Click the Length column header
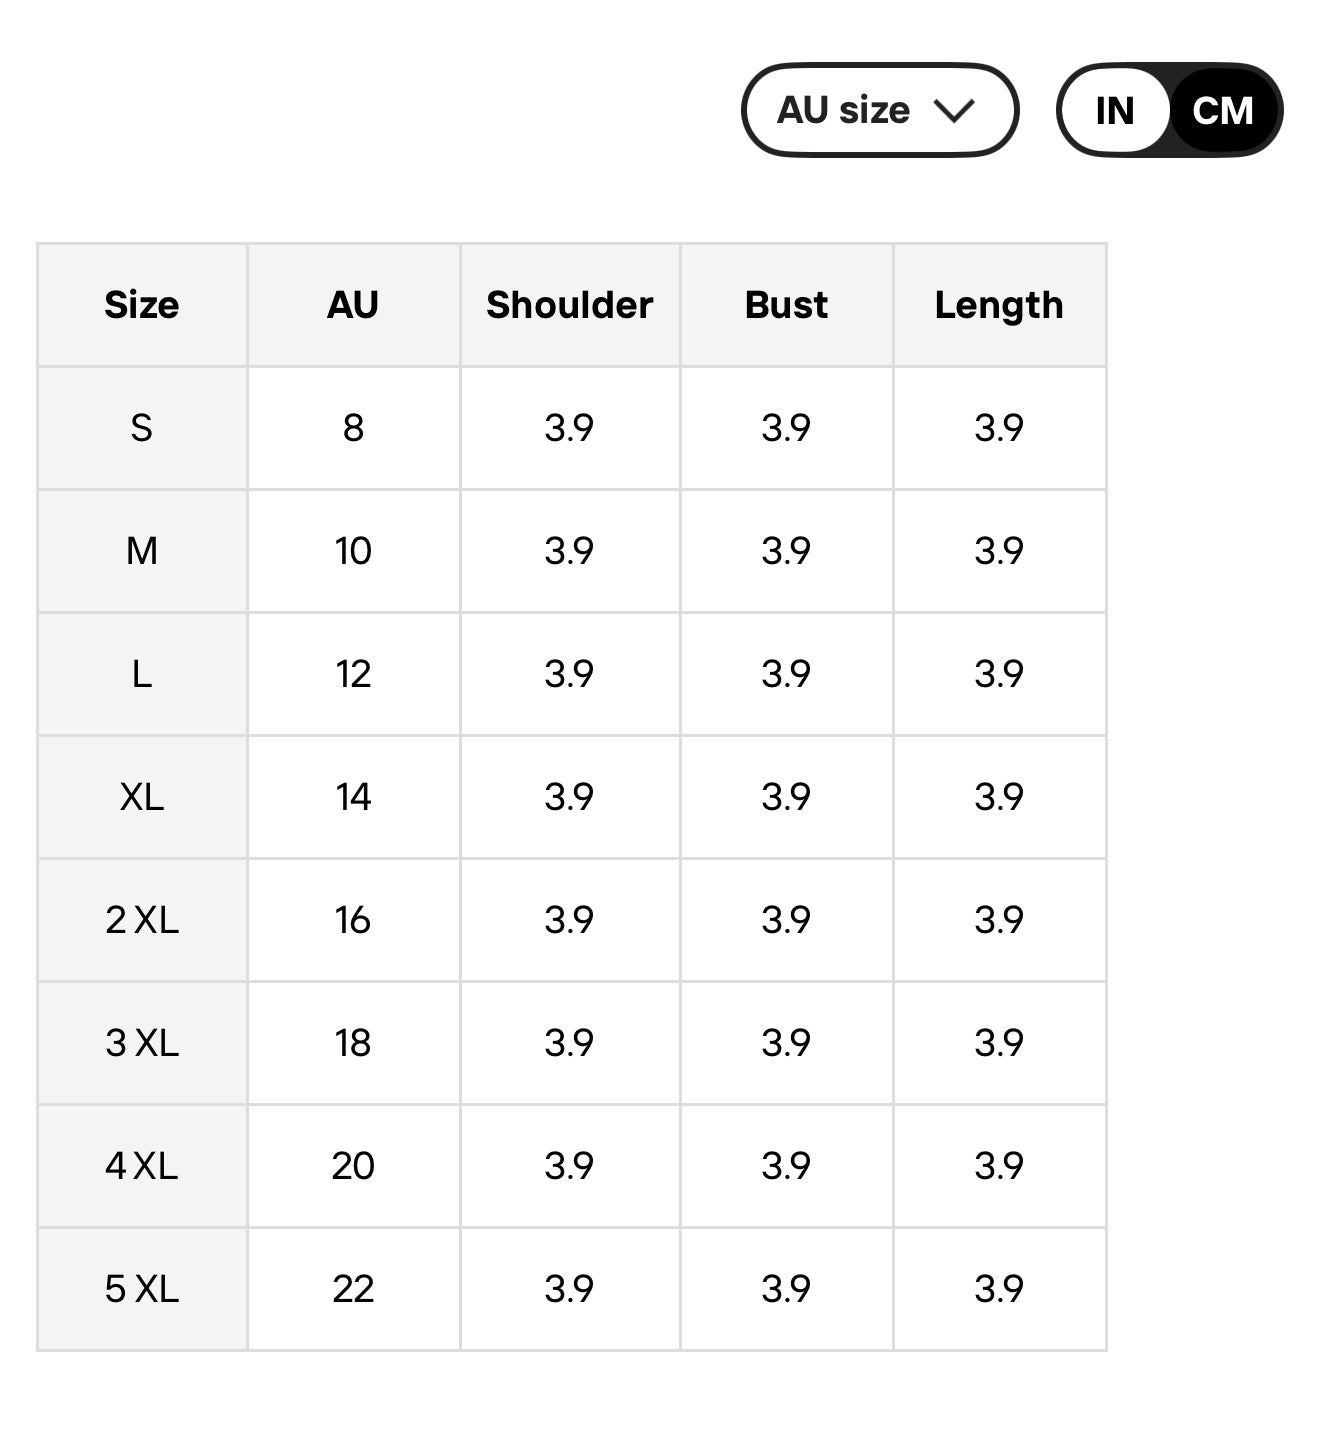Viewport: 1320px width, 1446px height. [x=999, y=305]
